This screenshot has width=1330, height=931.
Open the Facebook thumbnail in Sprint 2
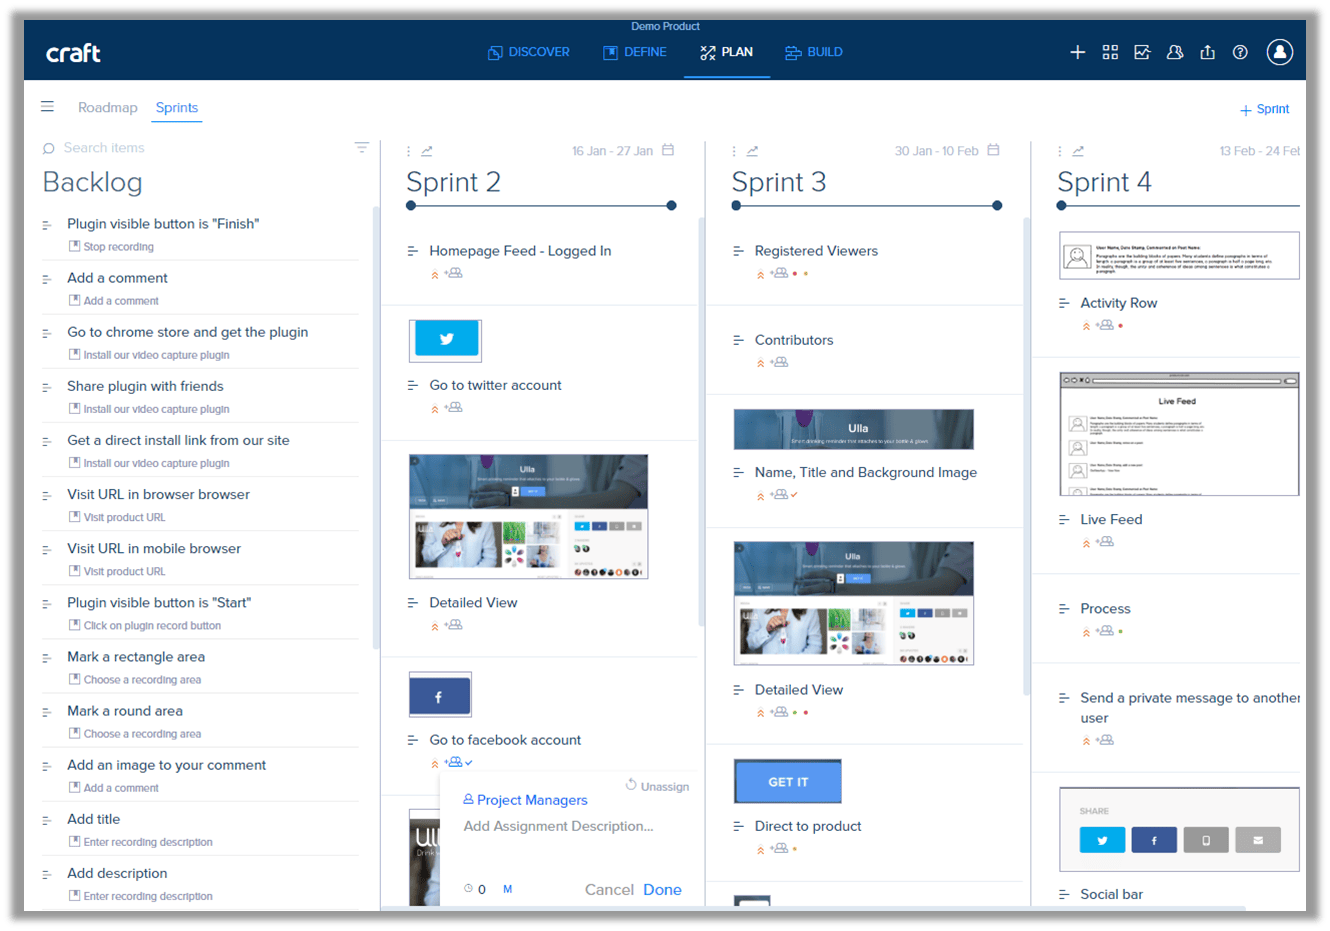[x=440, y=695]
